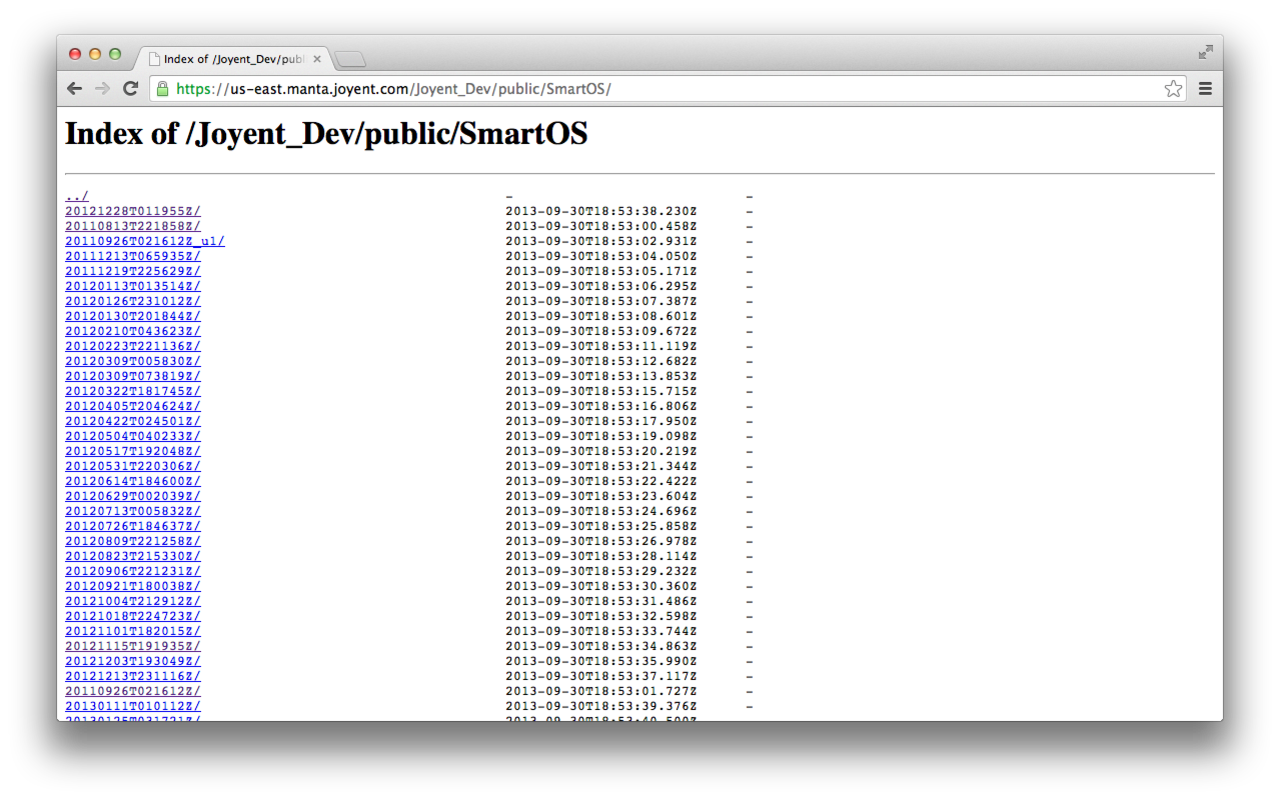The width and height of the screenshot is (1280, 800).
Task: Open the 20120713T005832Z/ directory link
Action: coord(133,511)
